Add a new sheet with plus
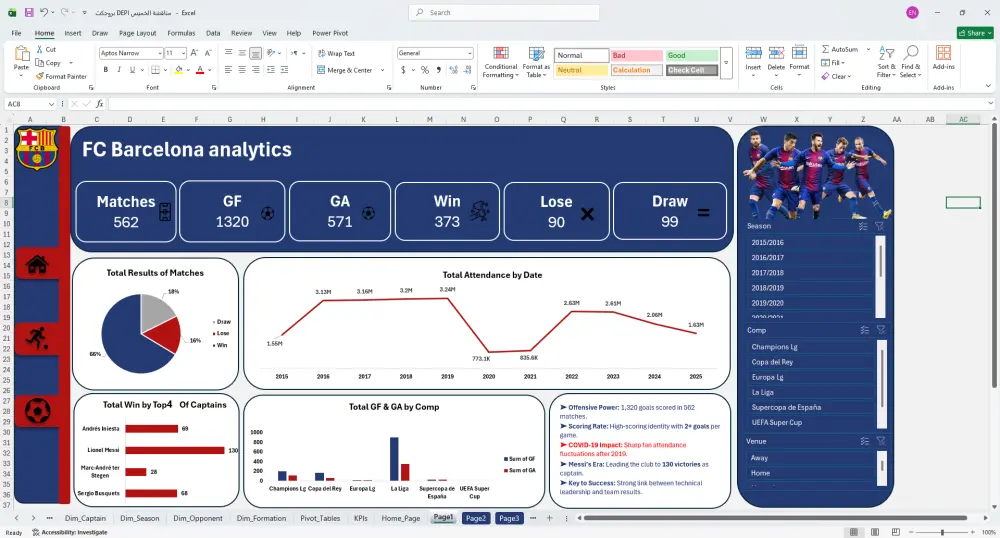Screen dimensions: 1000x538 tap(549, 518)
